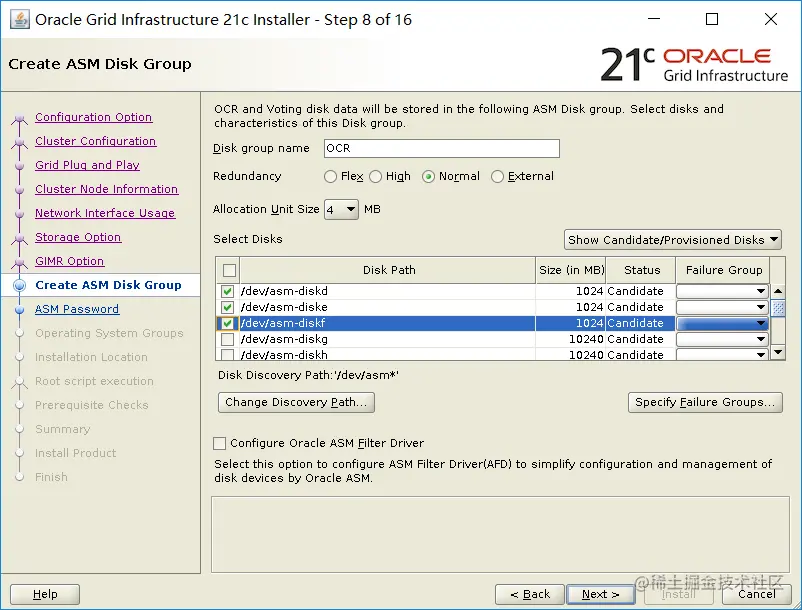Open Failure Group dropdown for asm-diske

coord(722,307)
